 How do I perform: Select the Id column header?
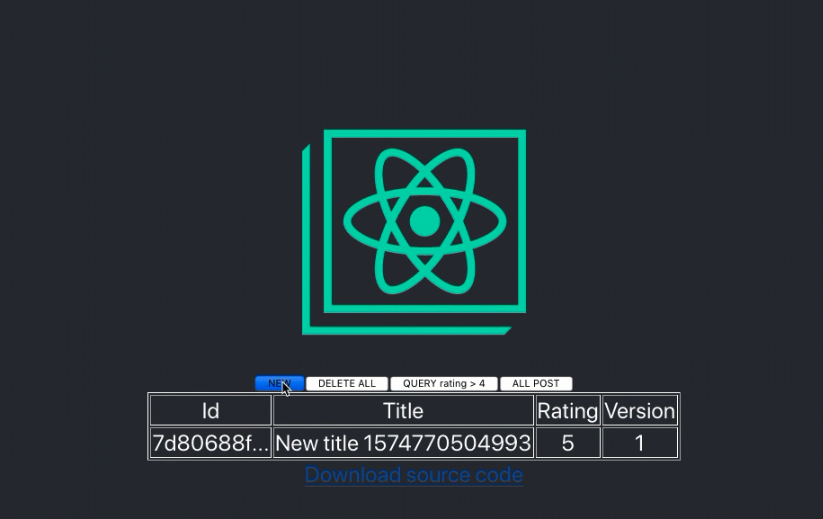click(x=210, y=410)
